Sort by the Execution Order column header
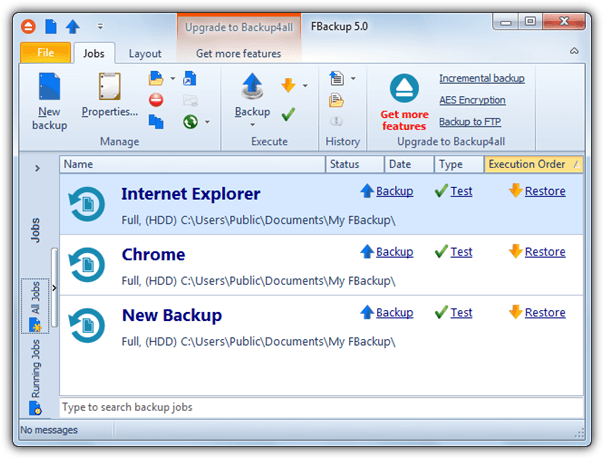 534,164
